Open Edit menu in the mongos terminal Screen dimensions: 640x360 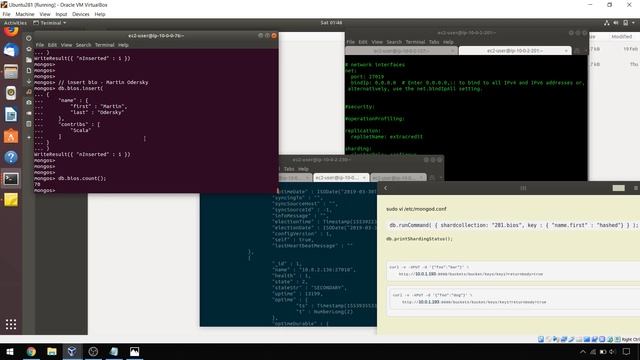pyautogui.click(x=52, y=45)
